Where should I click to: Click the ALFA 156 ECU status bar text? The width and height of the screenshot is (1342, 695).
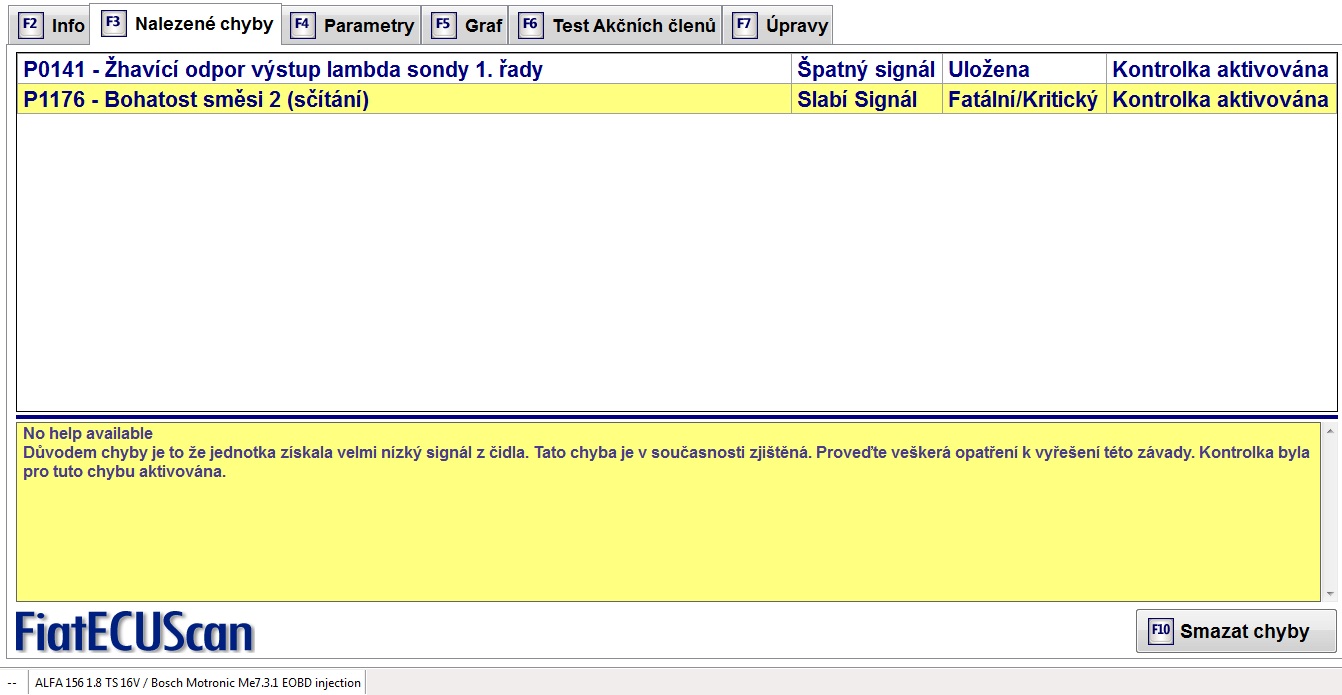point(197,683)
